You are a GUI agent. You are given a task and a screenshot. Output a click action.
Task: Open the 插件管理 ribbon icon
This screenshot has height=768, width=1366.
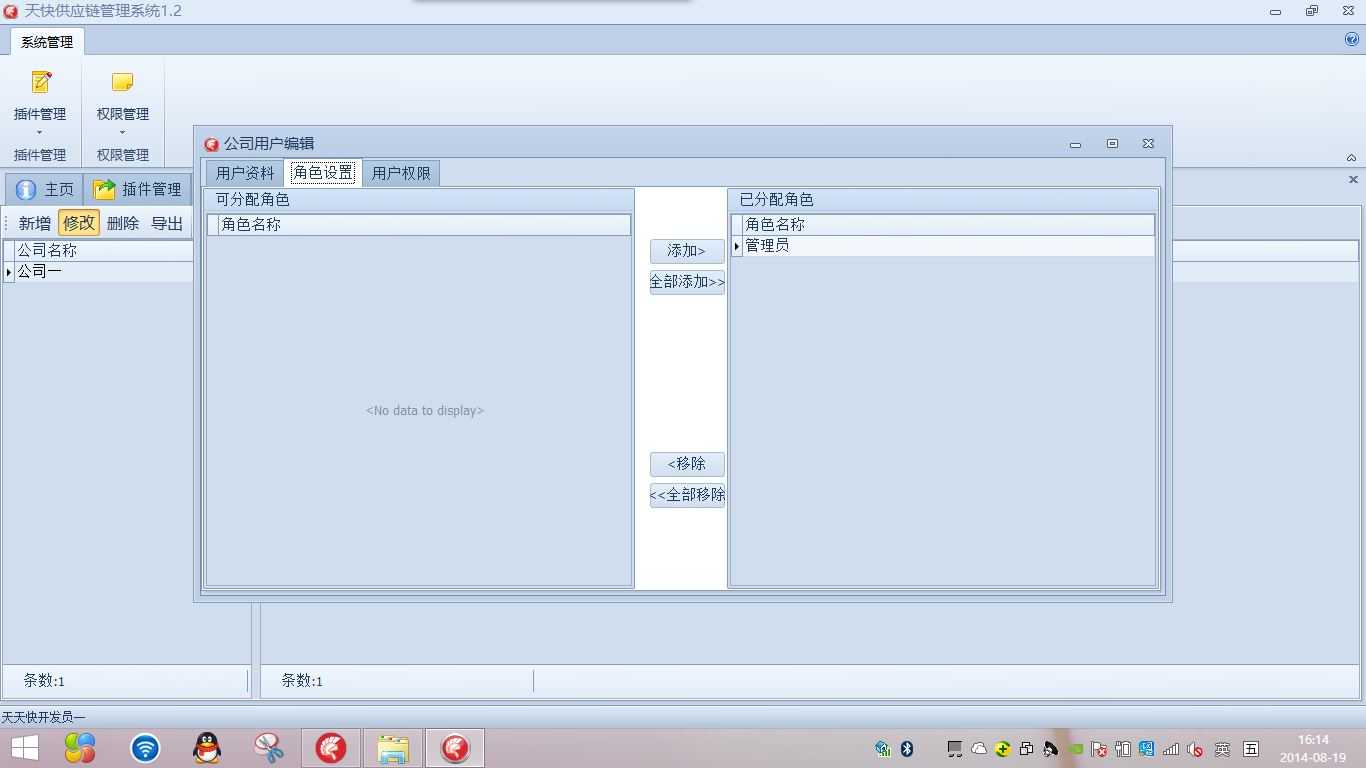40,82
